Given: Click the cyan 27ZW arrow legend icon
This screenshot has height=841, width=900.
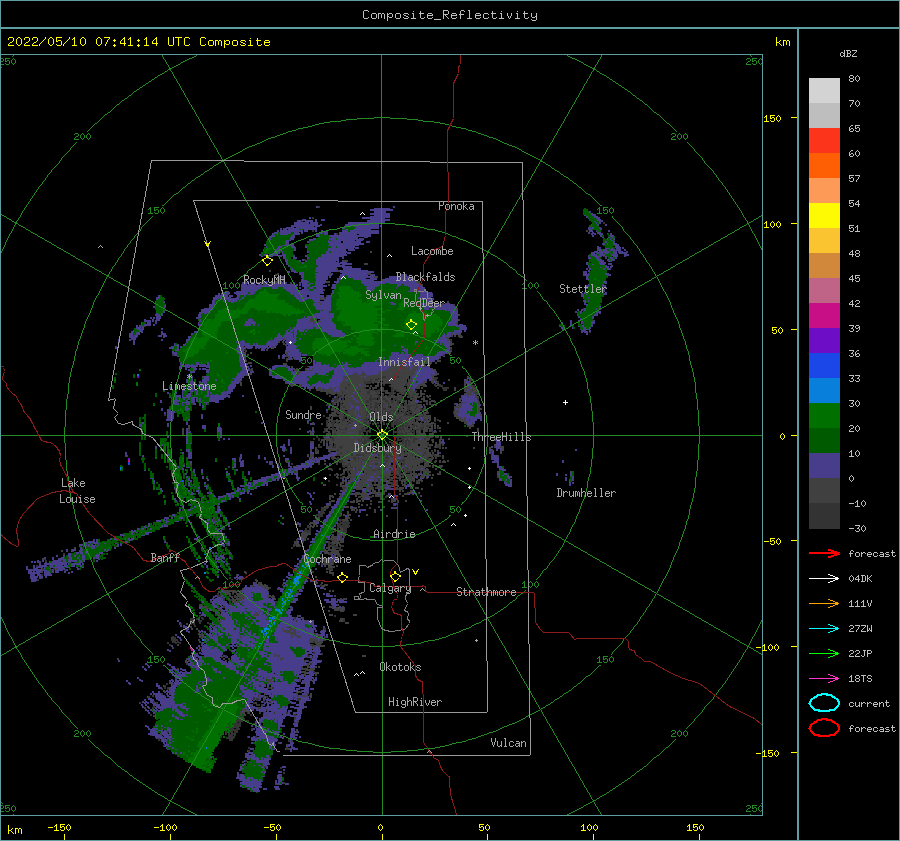Looking at the screenshot, I should point(824,629).
